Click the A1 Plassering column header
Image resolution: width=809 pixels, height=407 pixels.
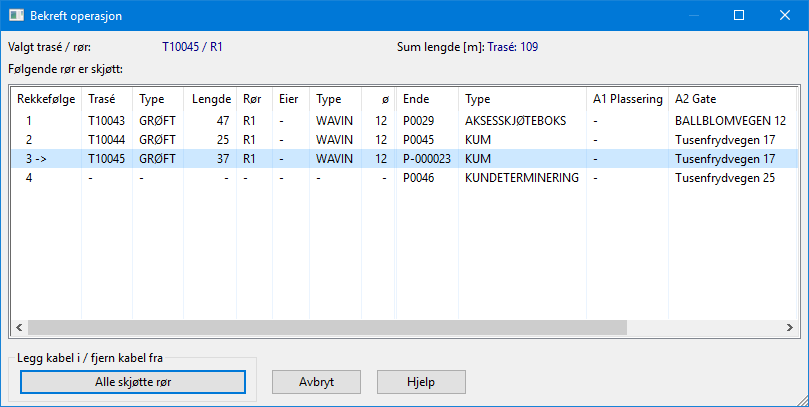(x=627, y=99)
